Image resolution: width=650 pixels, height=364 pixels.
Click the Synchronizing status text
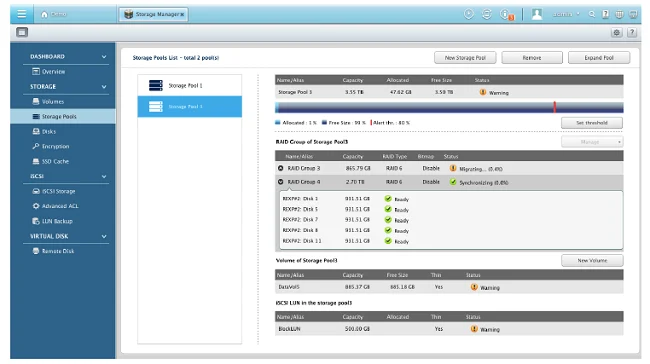(484, 182)
